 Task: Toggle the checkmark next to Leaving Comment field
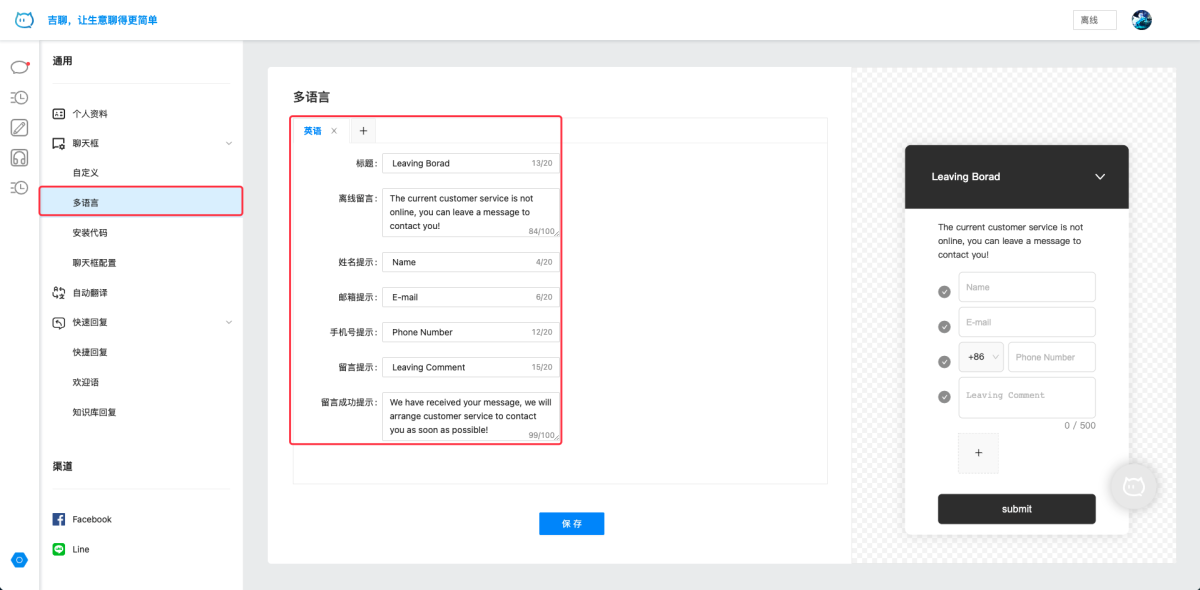tap(944, 397)
